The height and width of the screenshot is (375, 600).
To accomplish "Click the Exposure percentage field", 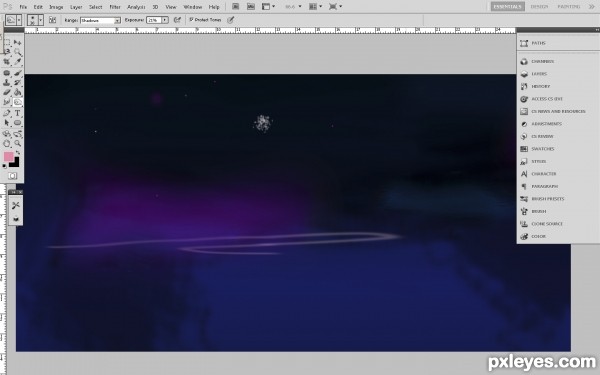I will coord(154,20).
